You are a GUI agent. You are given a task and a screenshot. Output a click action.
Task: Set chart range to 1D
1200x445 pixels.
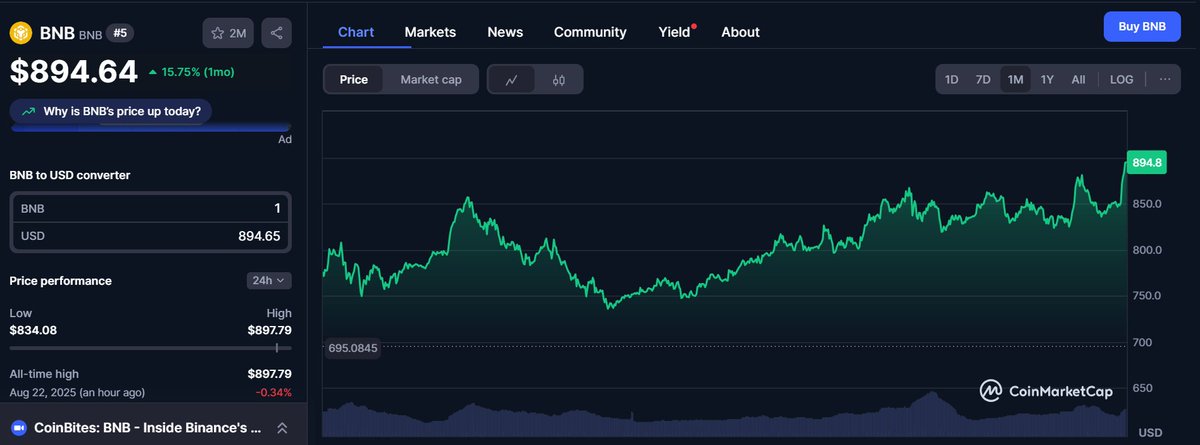pos(952,79)
